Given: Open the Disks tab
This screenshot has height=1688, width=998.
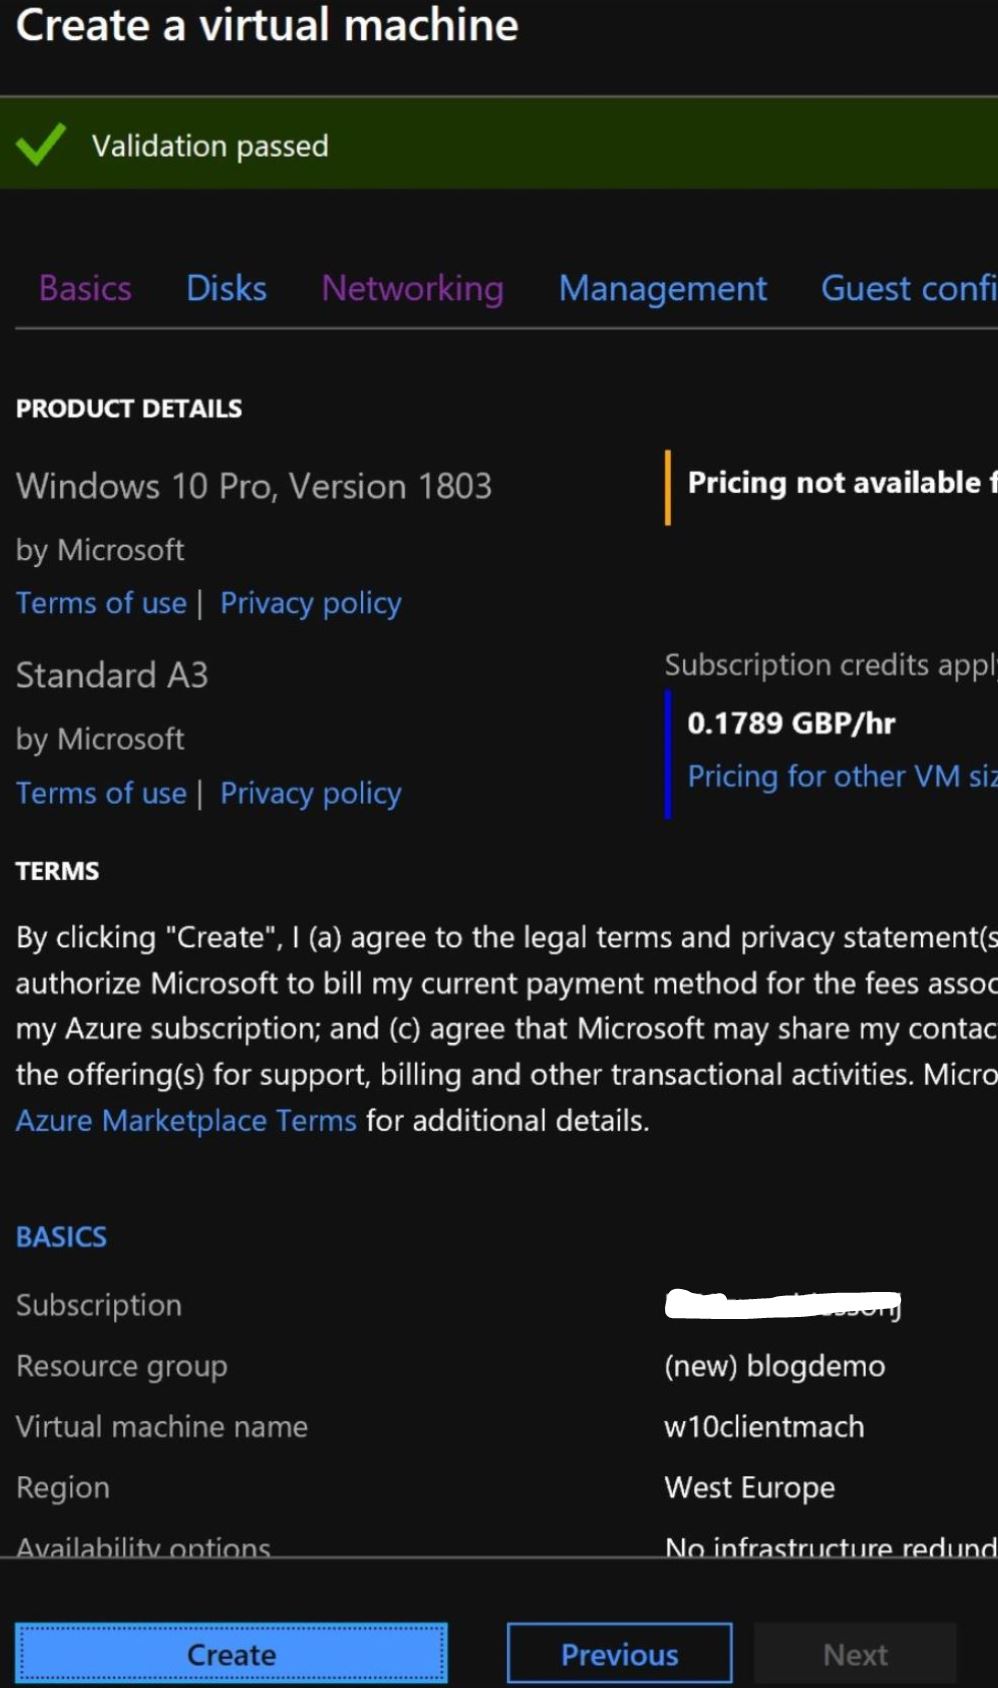Looking at the screenshot, I should (x=226, y=289).
